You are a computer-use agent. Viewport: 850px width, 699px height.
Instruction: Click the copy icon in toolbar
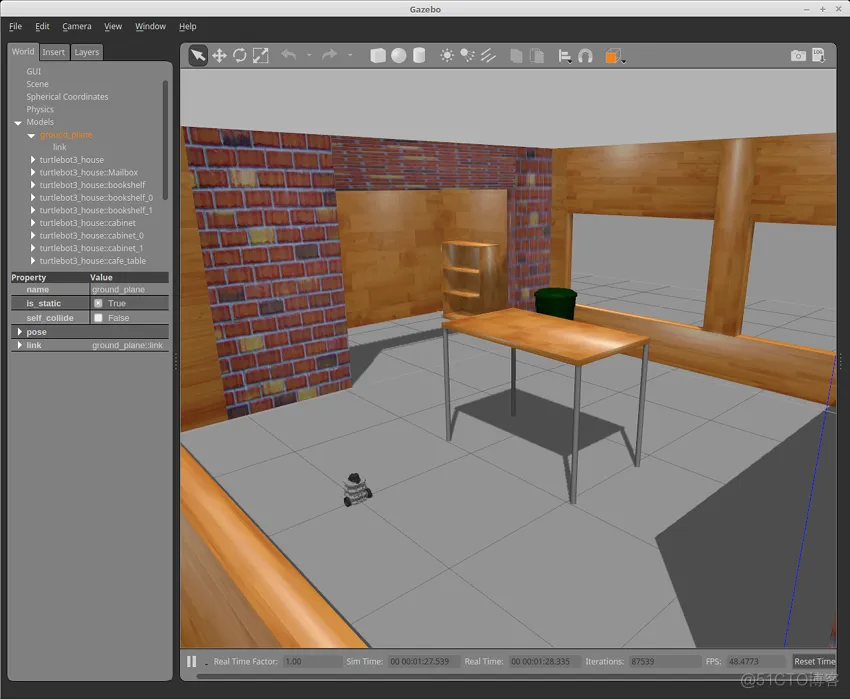pyautogui.click(x=516, y=56)
